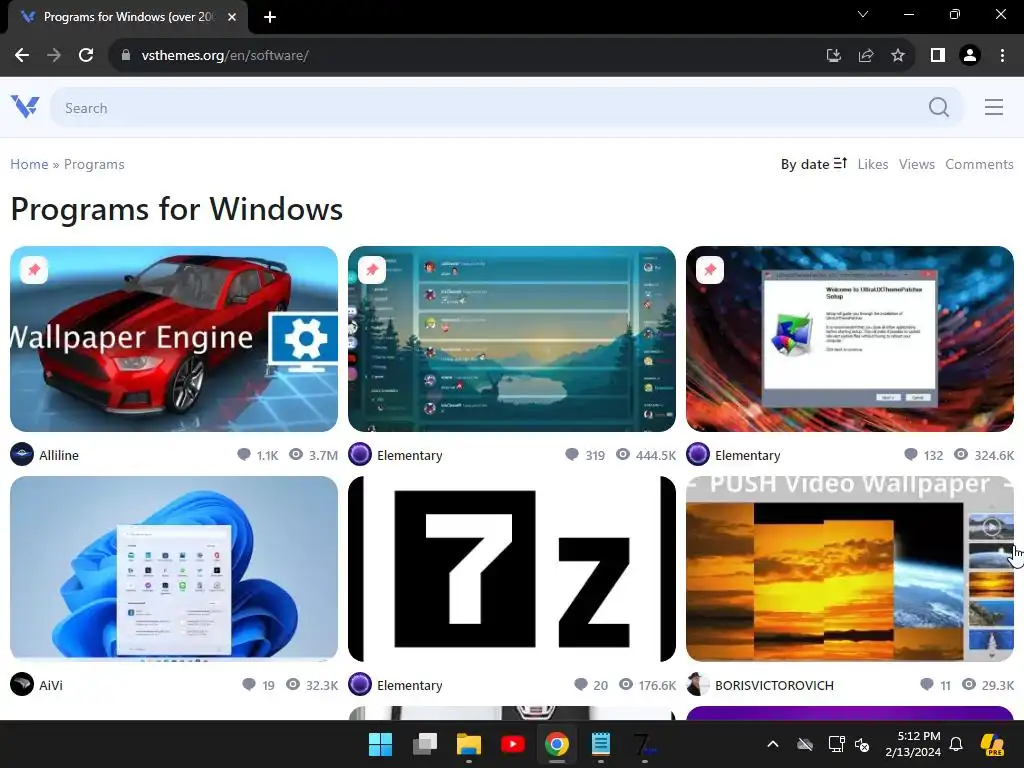
Task: Open Elementary author under the 7z card
Action: (409, 685)
